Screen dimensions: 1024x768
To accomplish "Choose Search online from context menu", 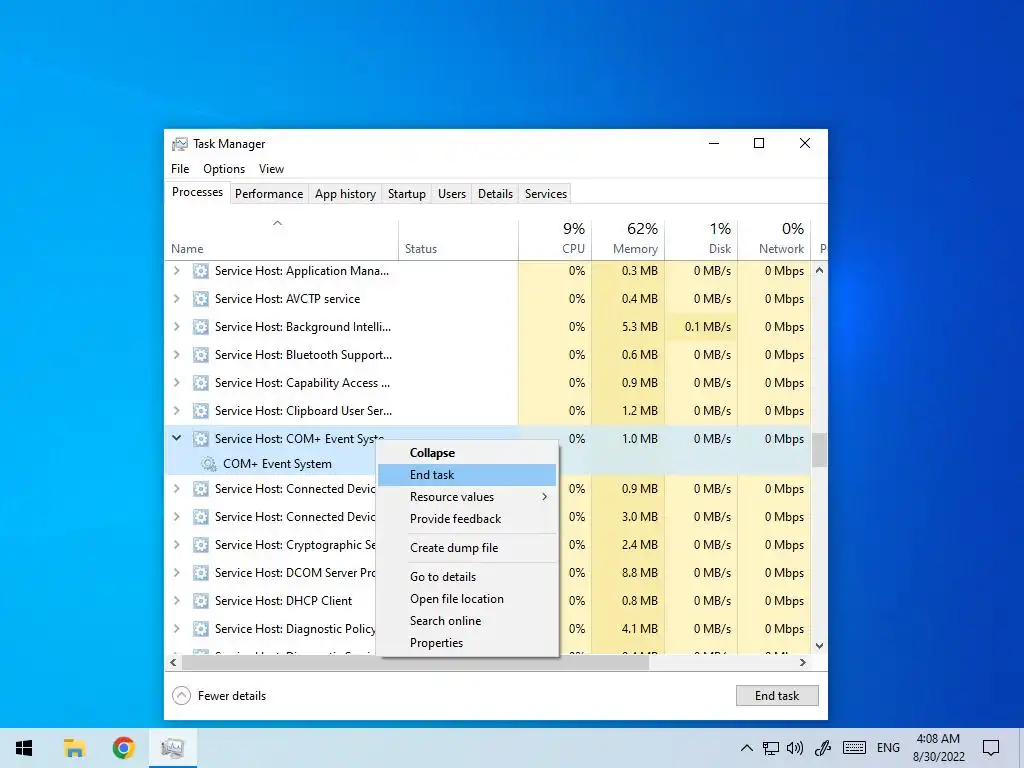I will [x=467, y=621].
